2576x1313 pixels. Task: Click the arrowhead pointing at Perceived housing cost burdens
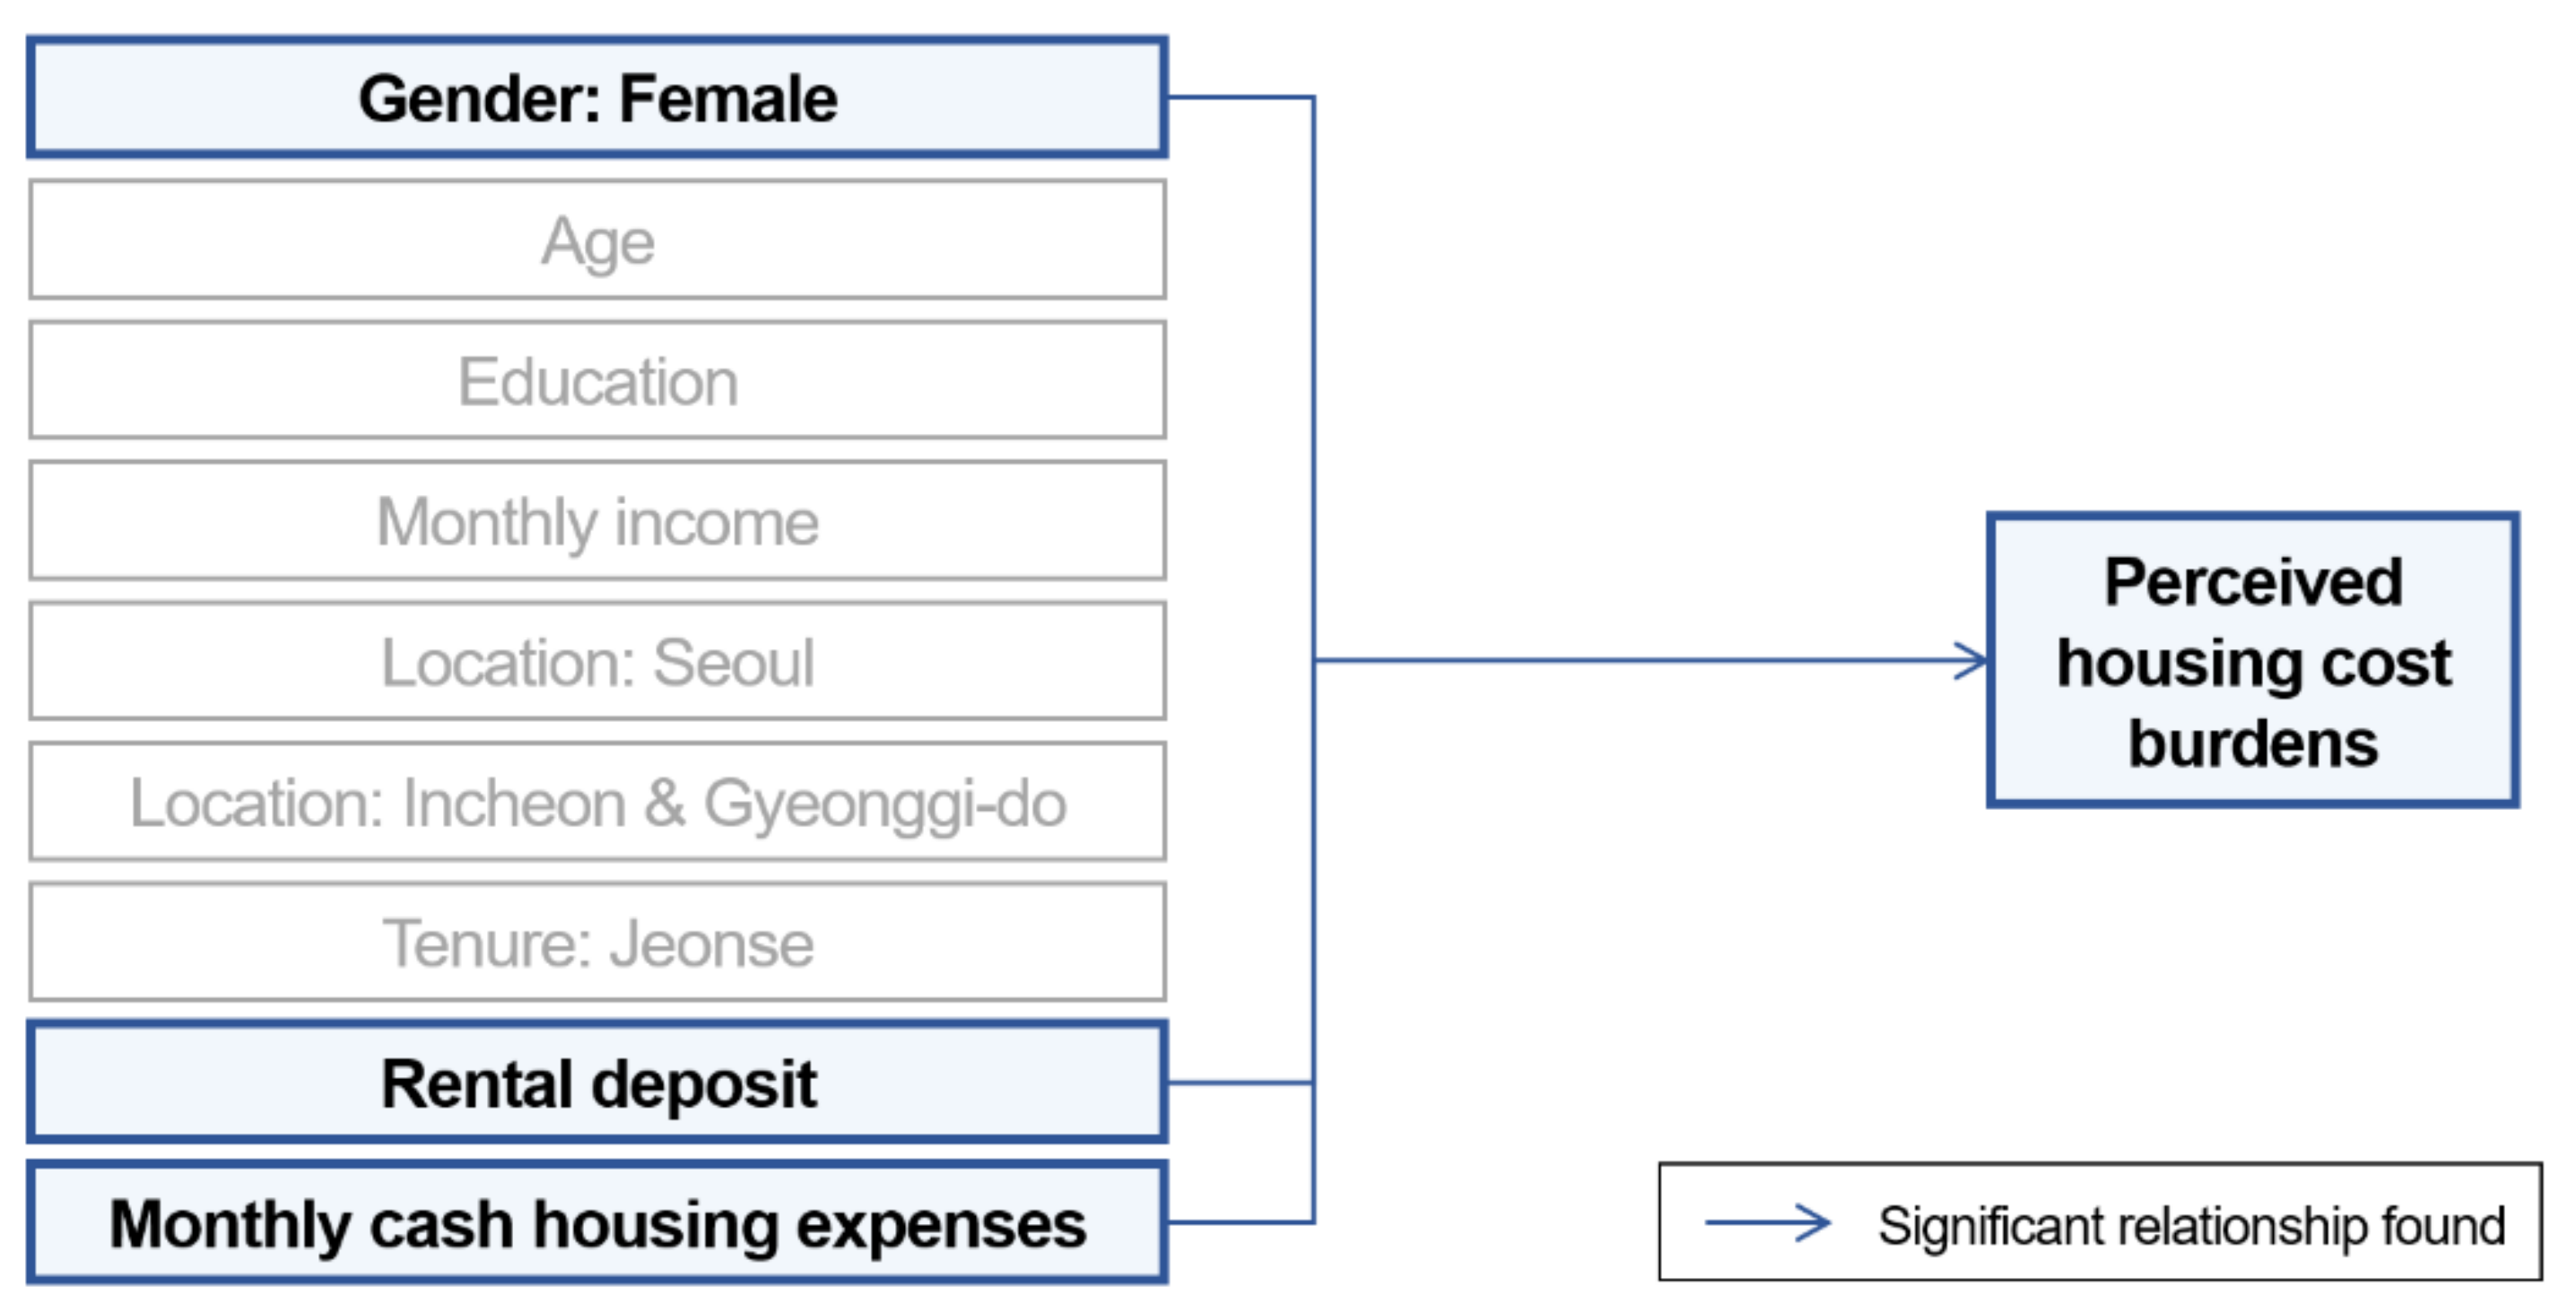[1973, 661]
